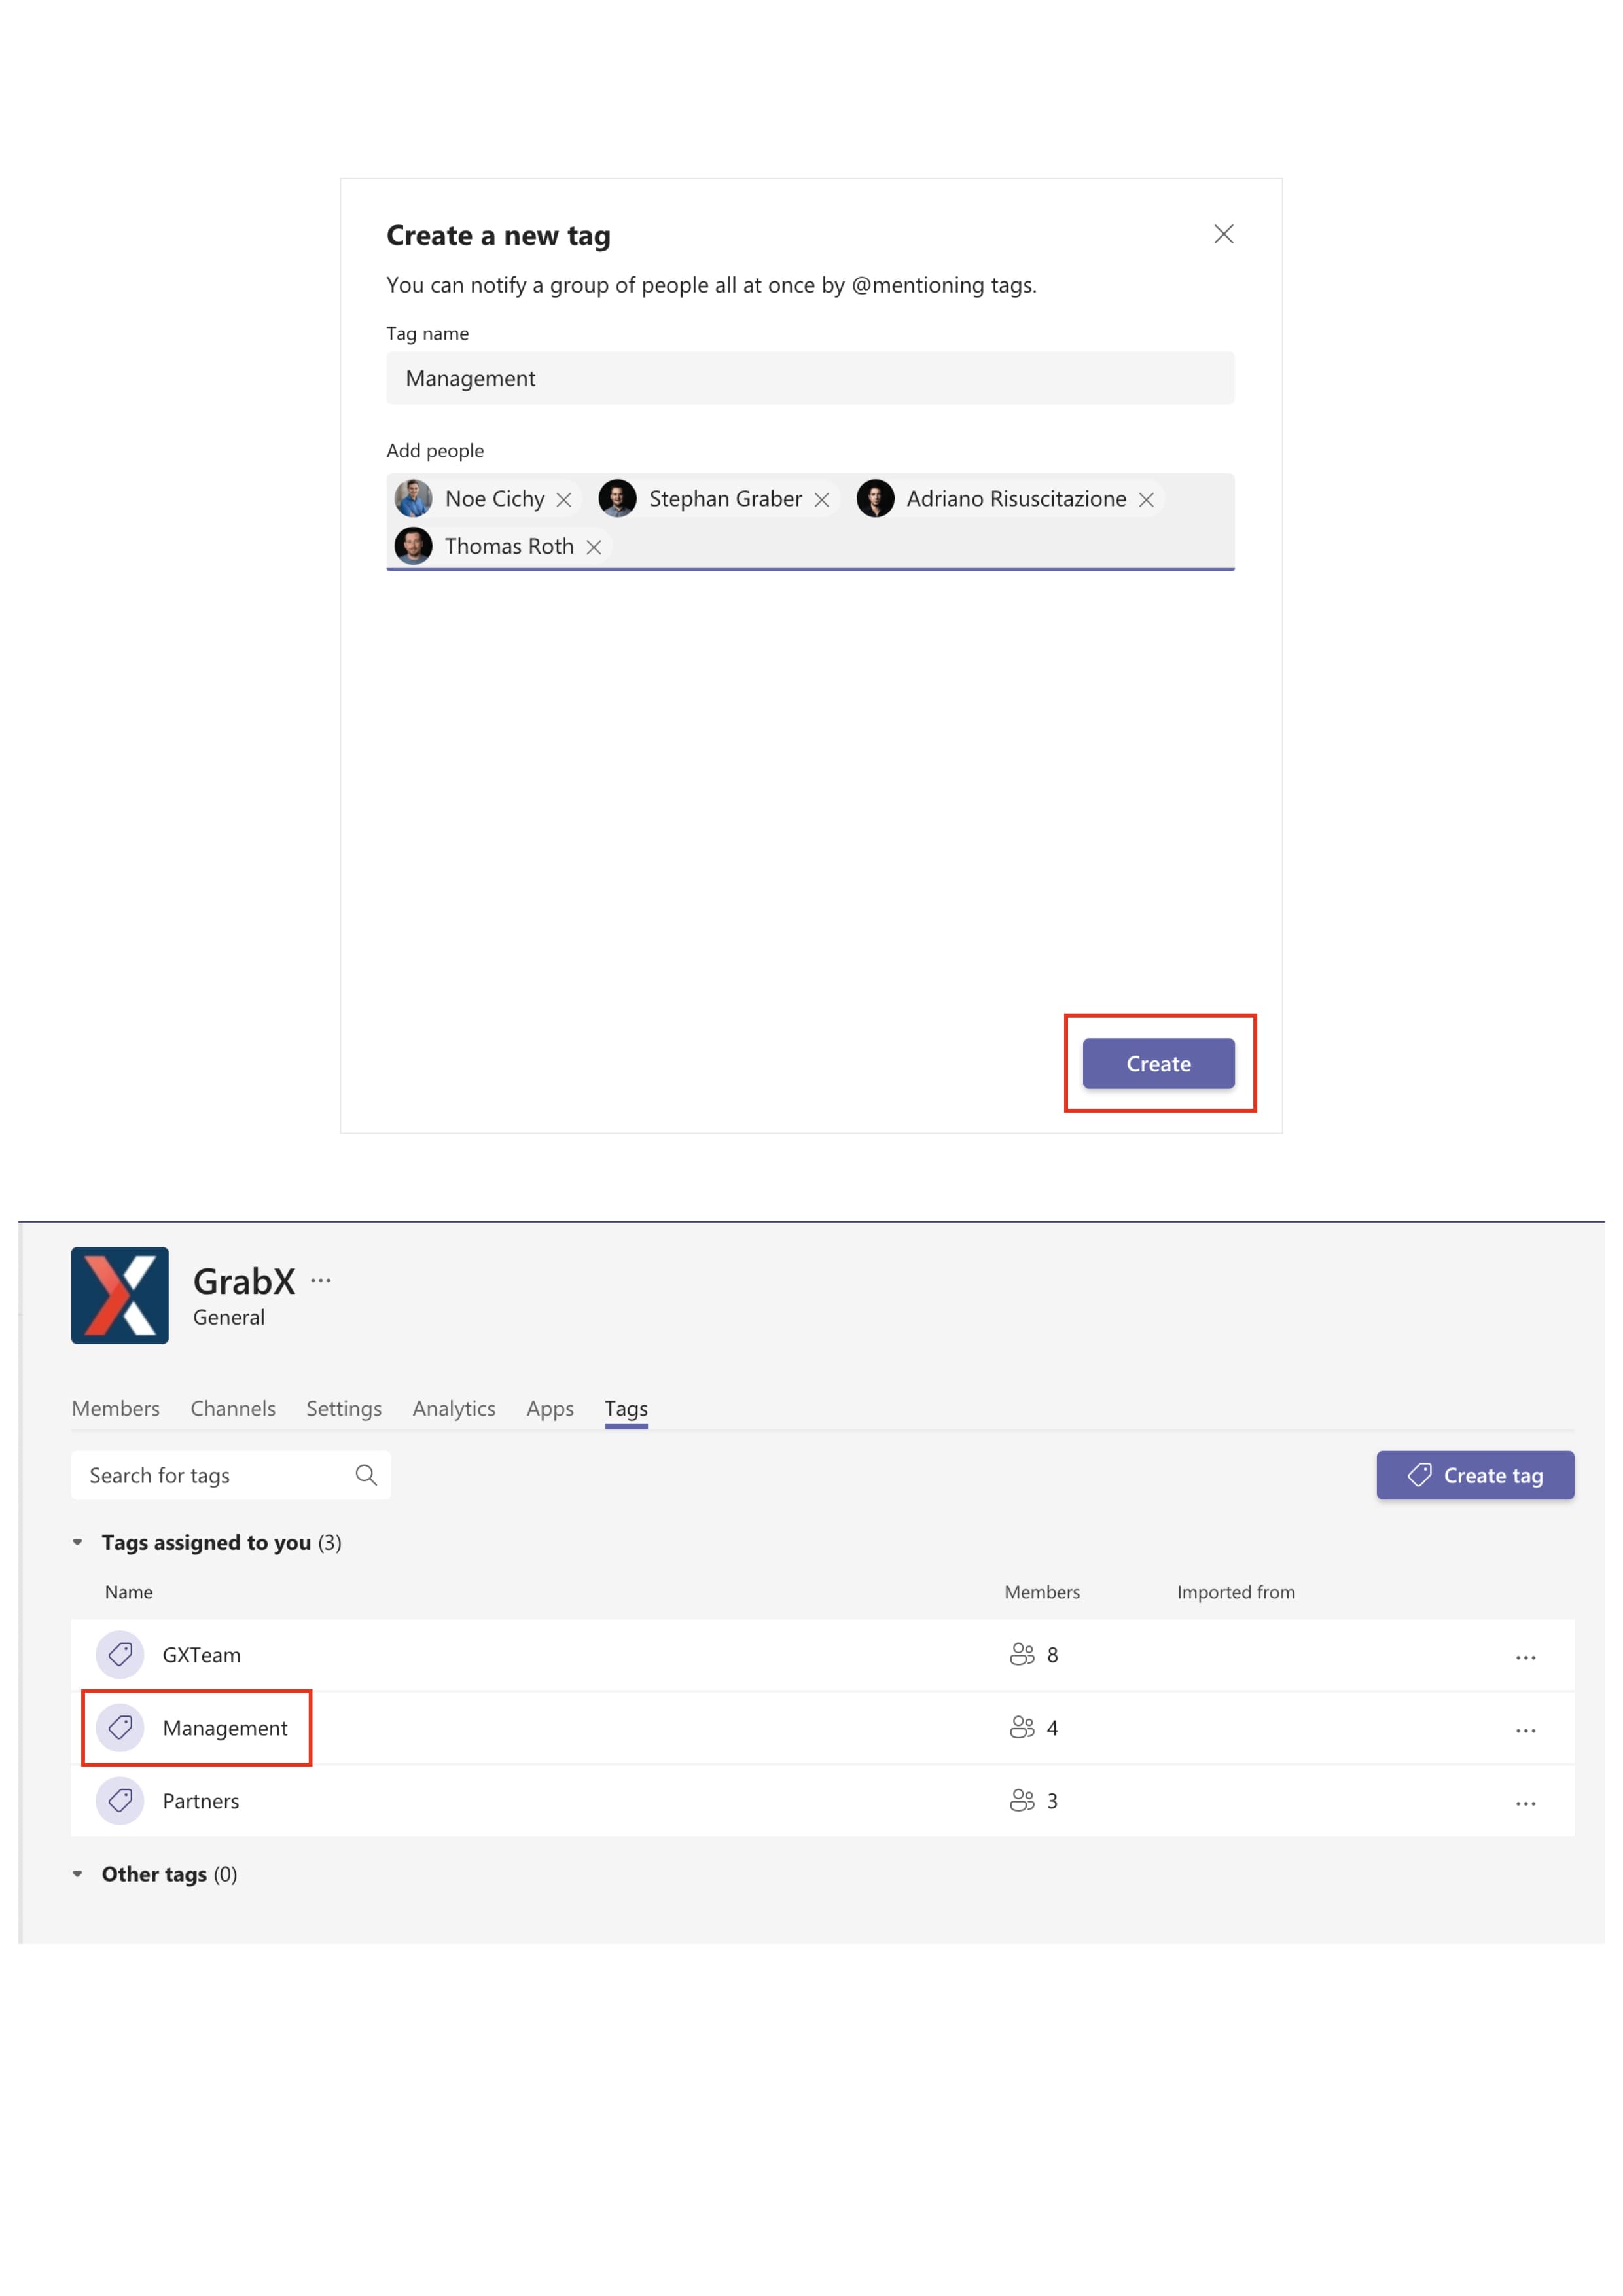The height and width of the screenshot is (2296, 1623).
Task: Remove Stephan Graber from the tag
Action: (x=822, y=500)
